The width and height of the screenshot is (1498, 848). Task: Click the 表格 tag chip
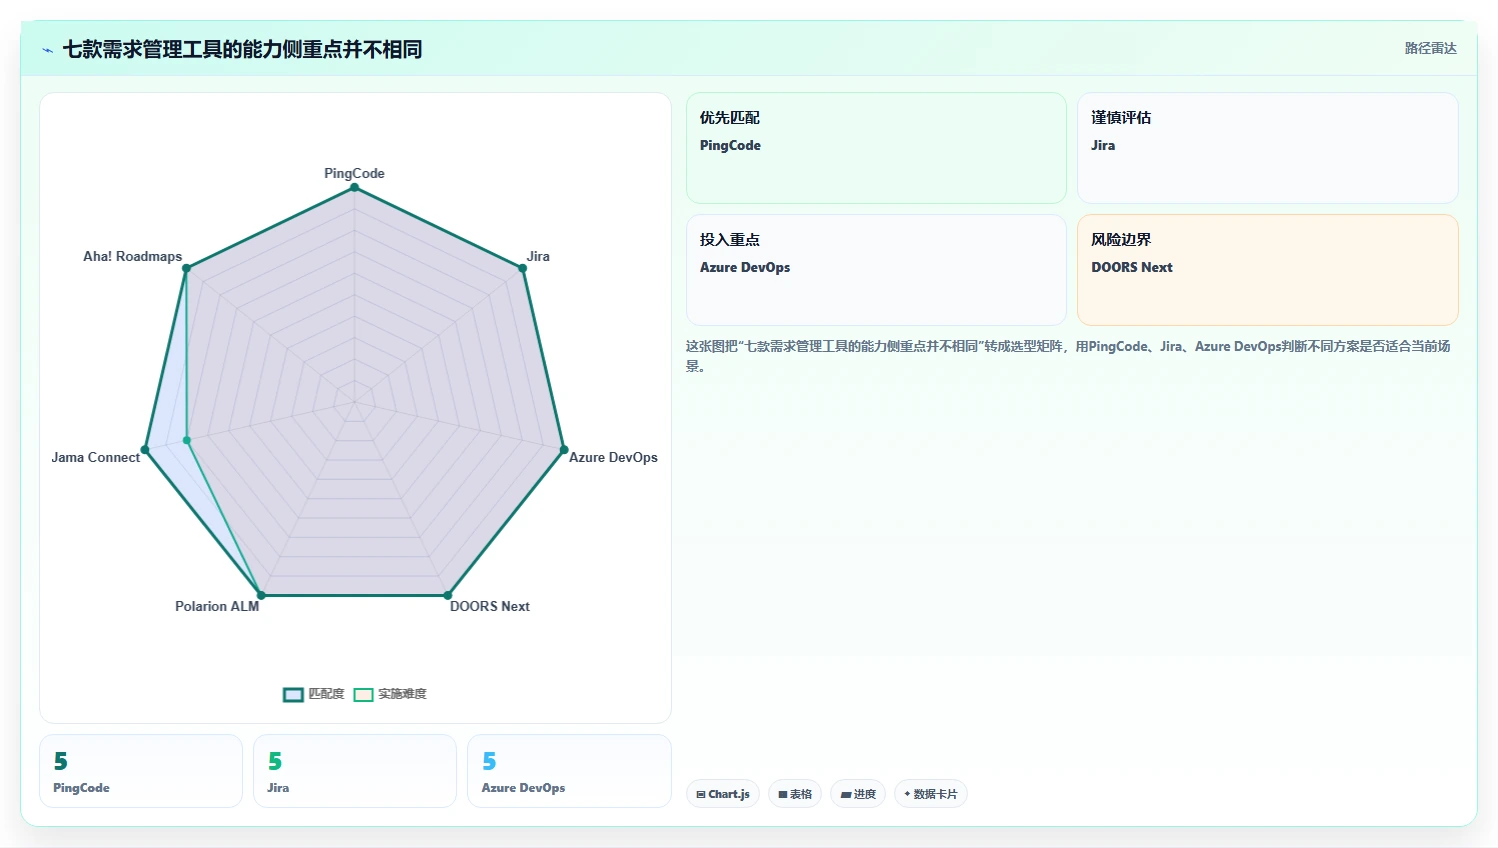point(795,794)
